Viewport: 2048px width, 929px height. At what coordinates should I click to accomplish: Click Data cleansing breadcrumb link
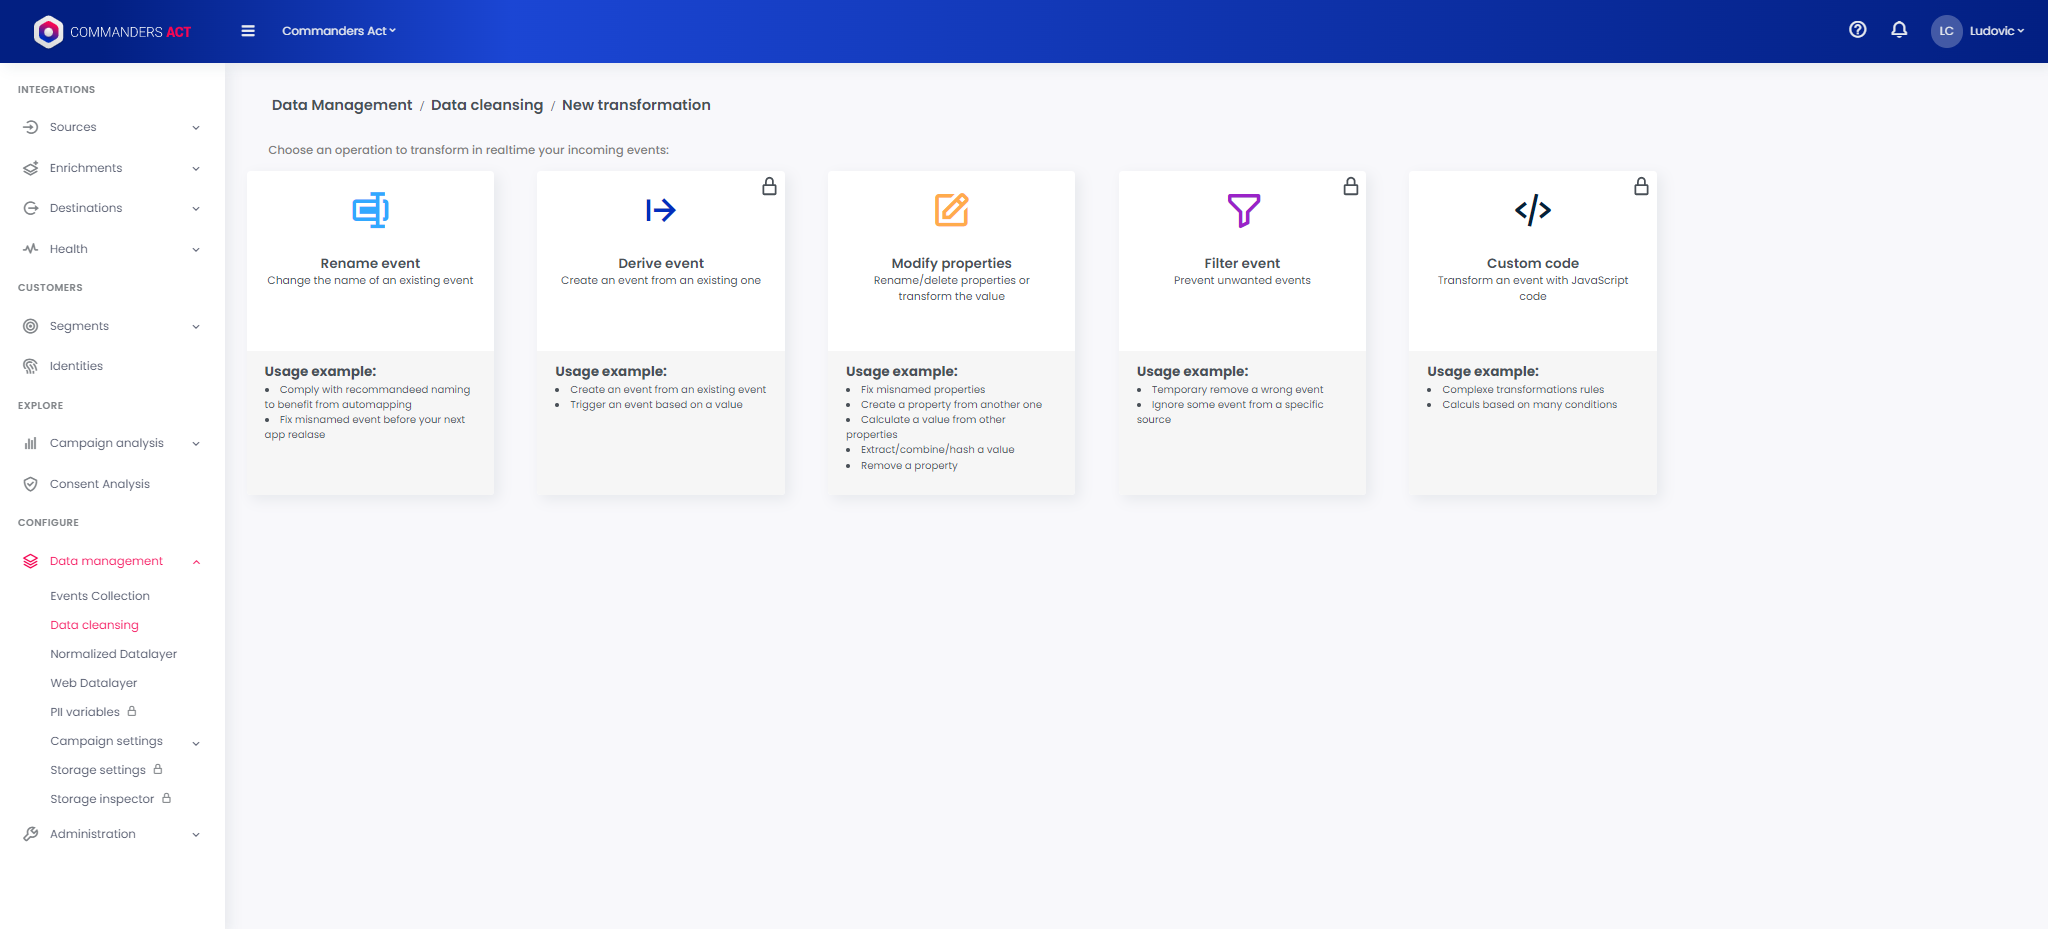pos(486,105)
